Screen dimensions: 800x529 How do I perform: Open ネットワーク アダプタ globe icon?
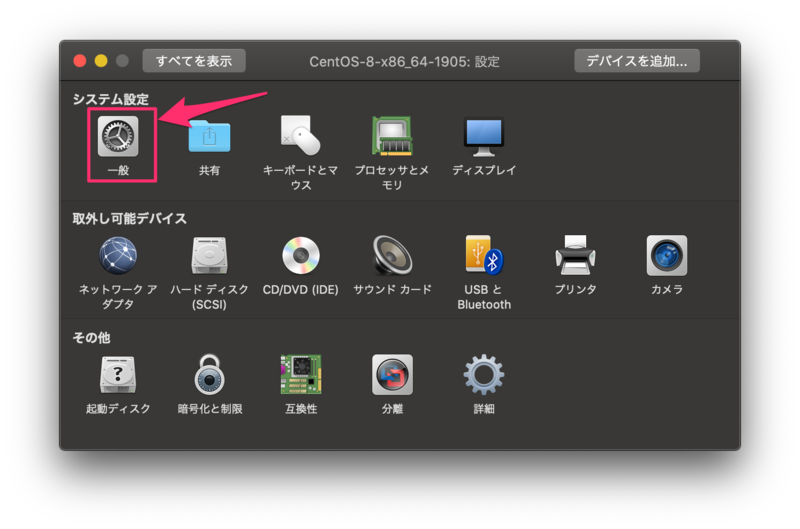118,256
